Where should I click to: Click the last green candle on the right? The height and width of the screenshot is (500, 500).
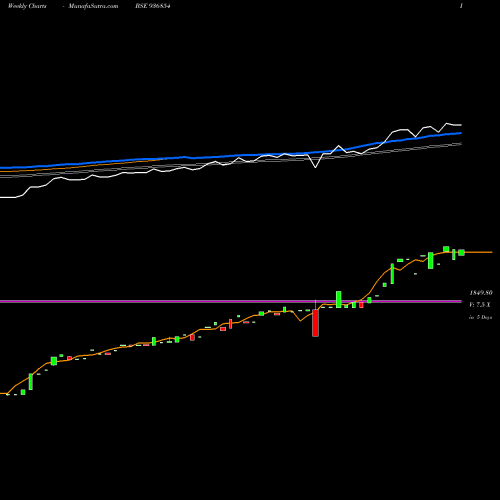[x=461, y=252]
